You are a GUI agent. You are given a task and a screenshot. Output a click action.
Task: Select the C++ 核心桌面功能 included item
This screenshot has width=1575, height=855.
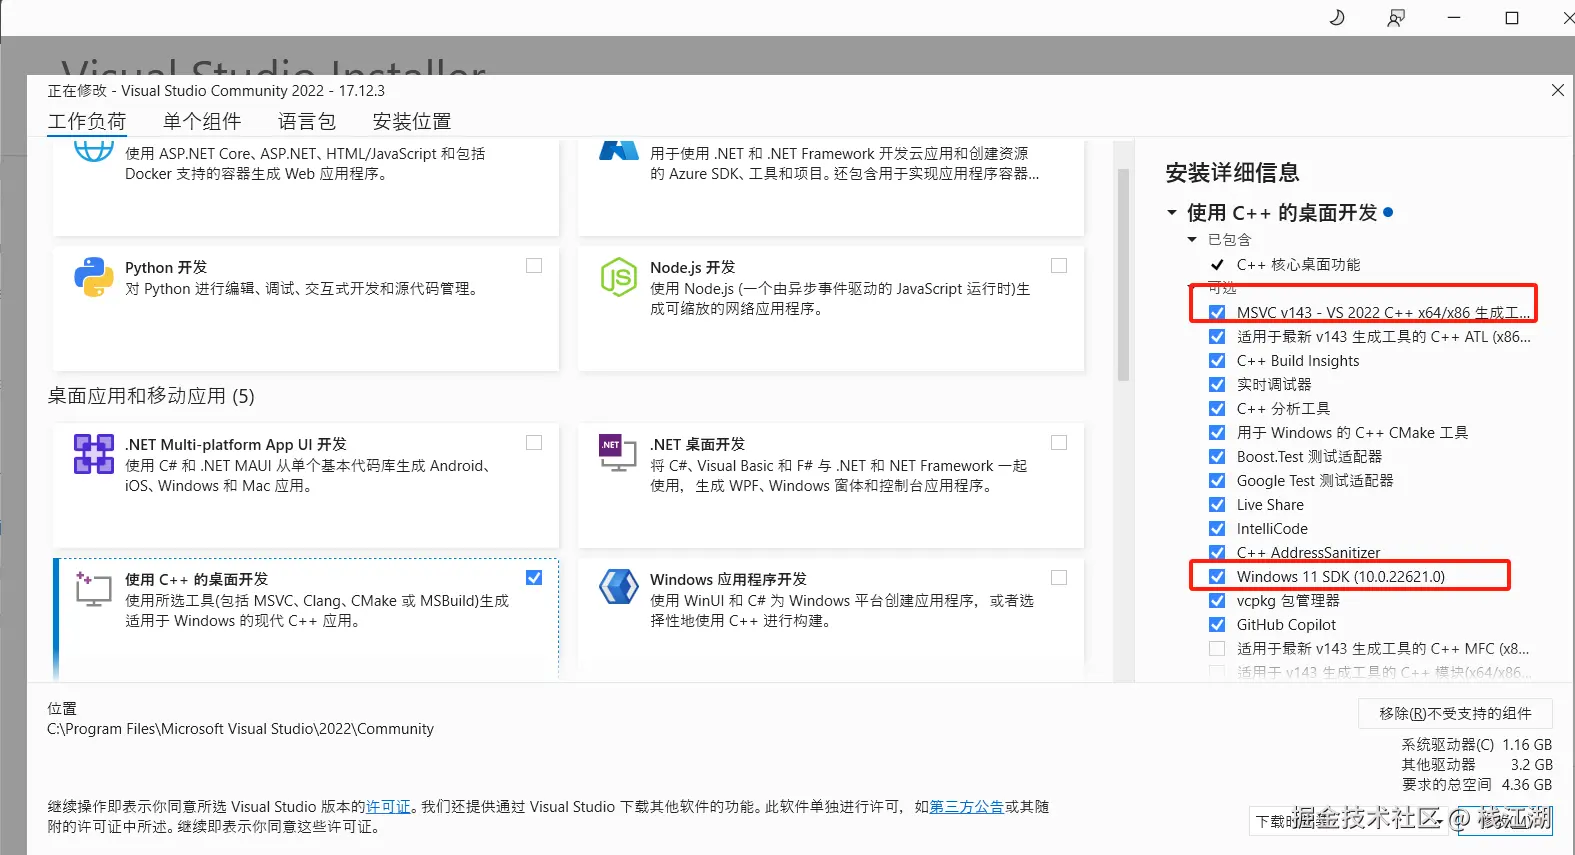(x=1298, y=265)
